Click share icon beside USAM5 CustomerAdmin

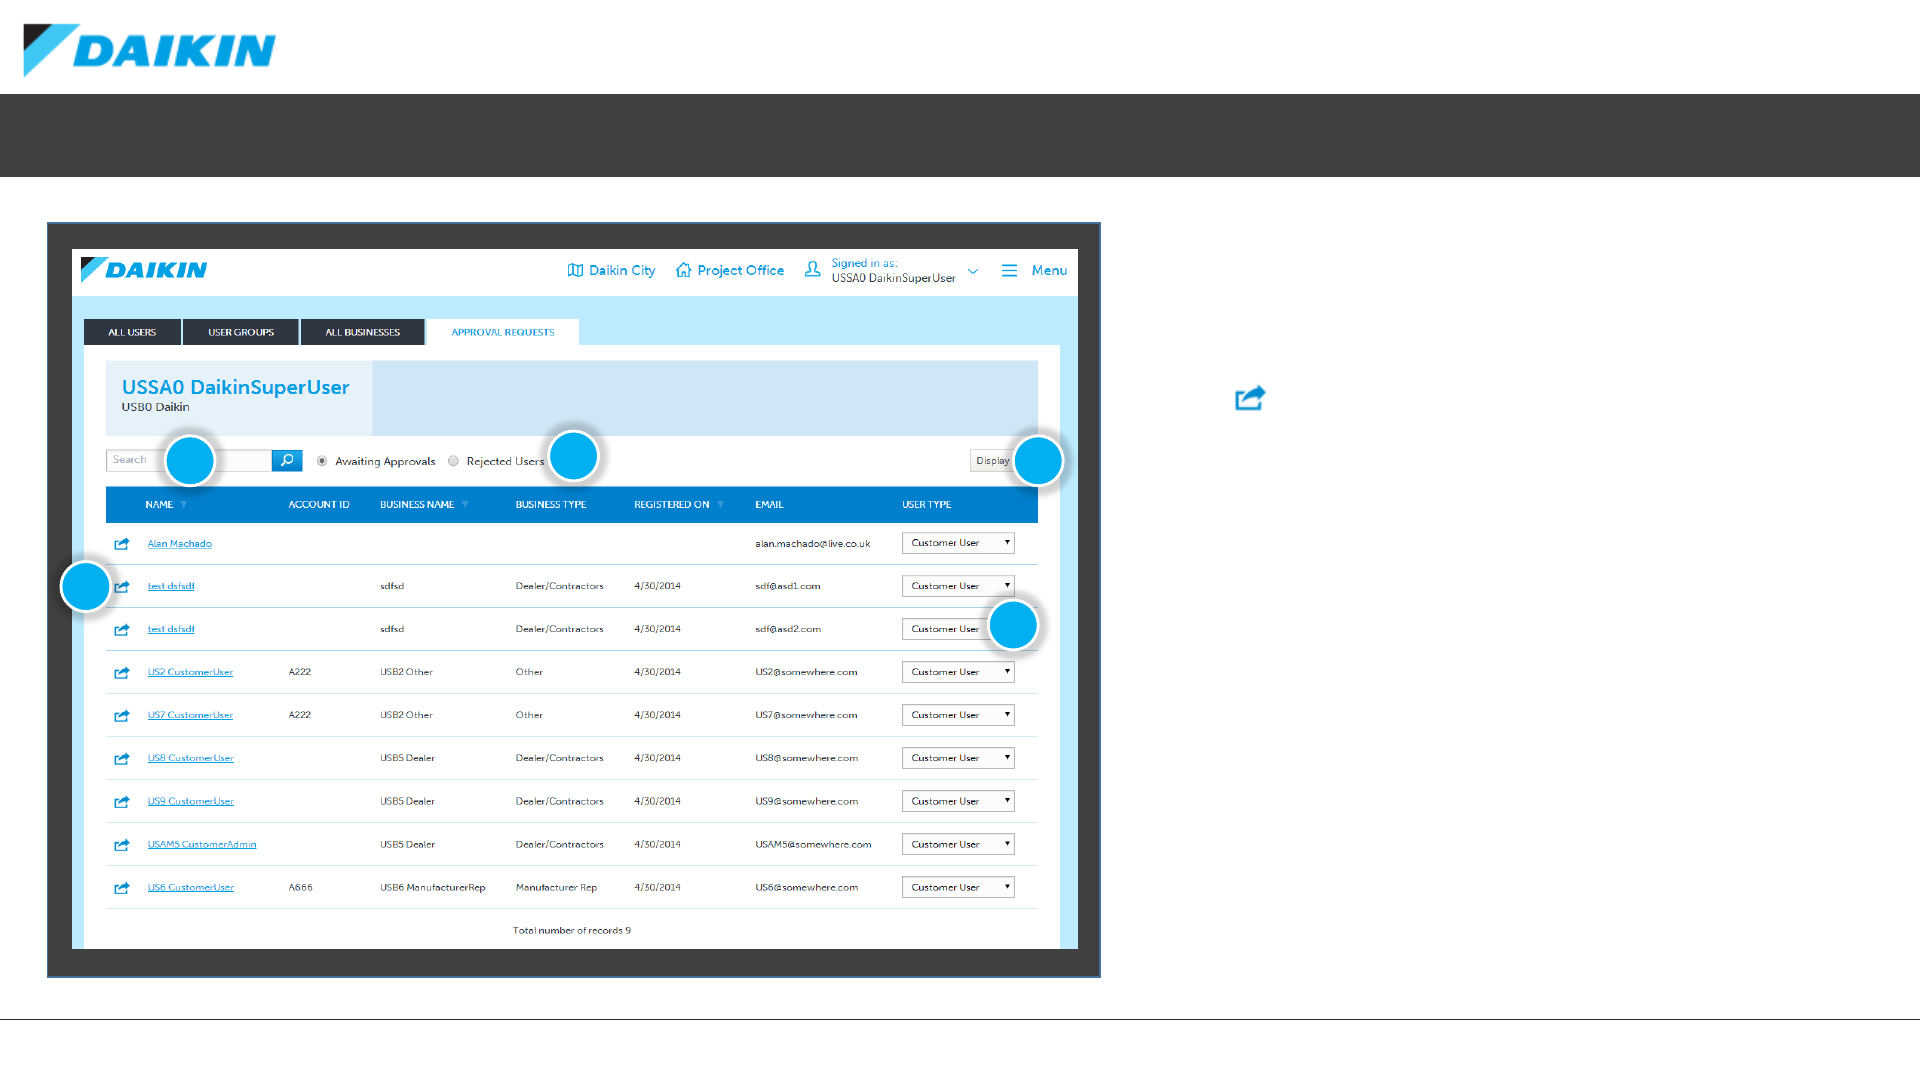[122, 845]
